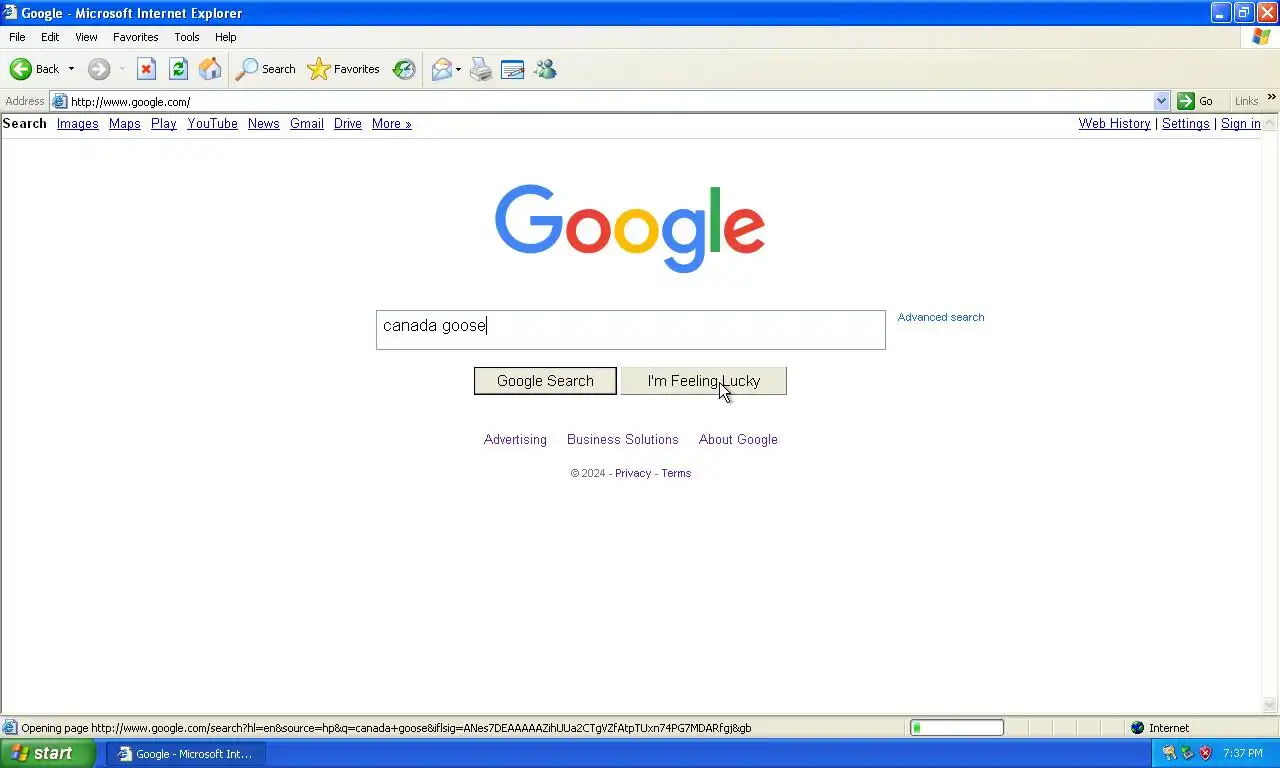Click the first system tray icon
The width and height of the screenshot is (1280, 768).
[1169, 753]
